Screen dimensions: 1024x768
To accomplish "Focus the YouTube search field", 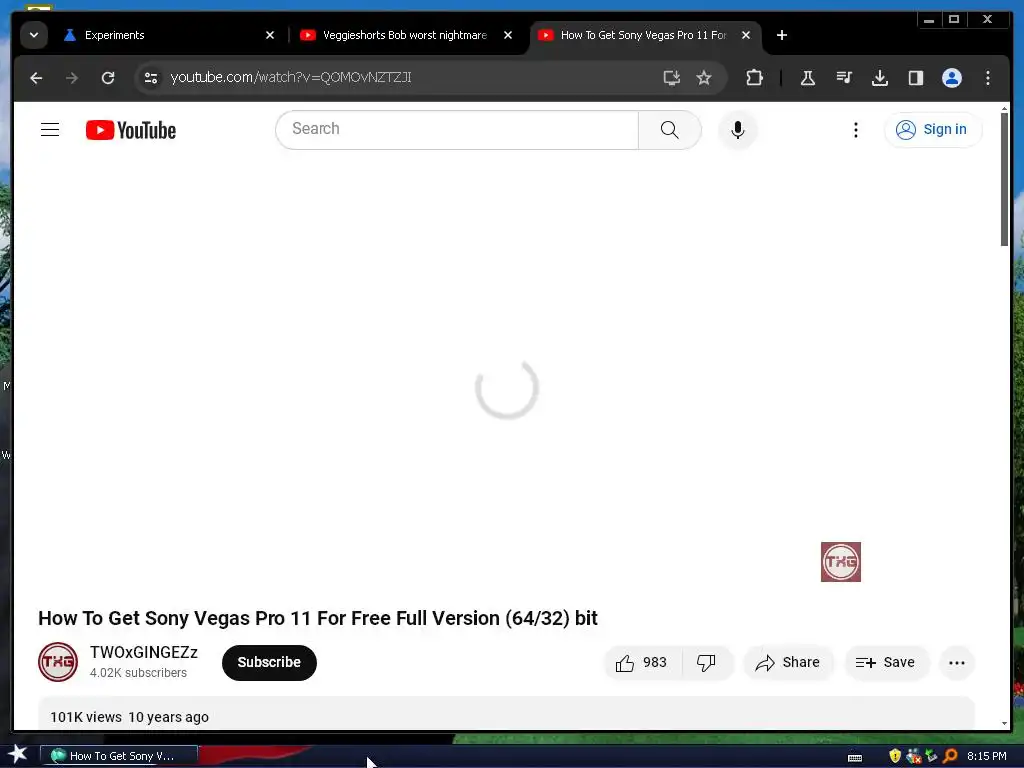I will 457,129.
